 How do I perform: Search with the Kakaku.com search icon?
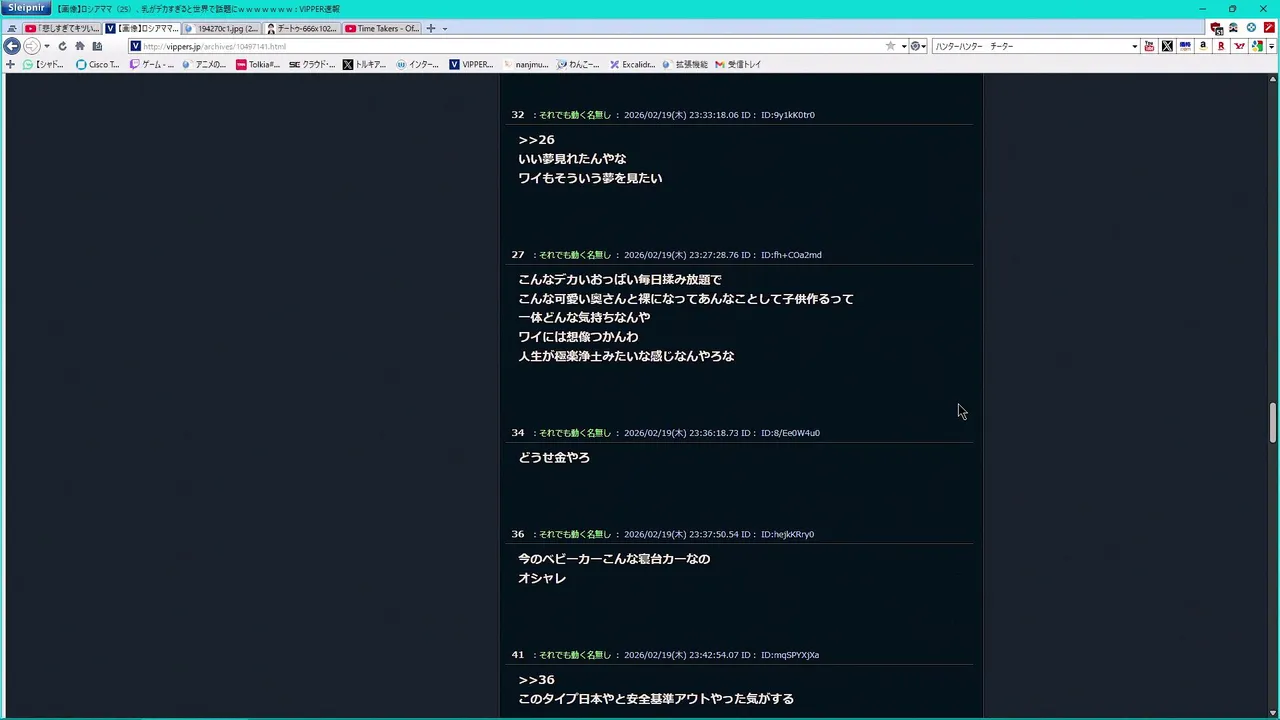point(1185,46)
